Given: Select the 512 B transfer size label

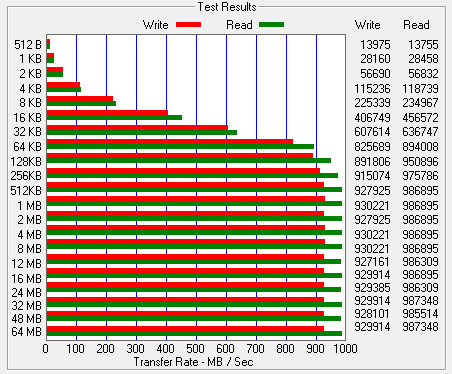Looking at the screenshot, I should pyautogui.click(x=28, y=45).
